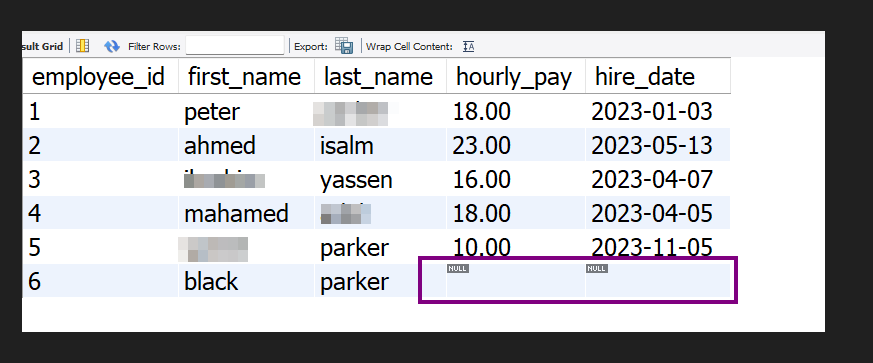Select first_name cell 'black'

[246, 281]
